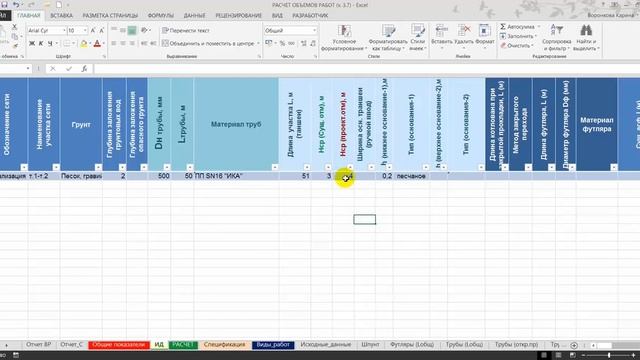Switch to the Виды_работ sheet tab

273,345
